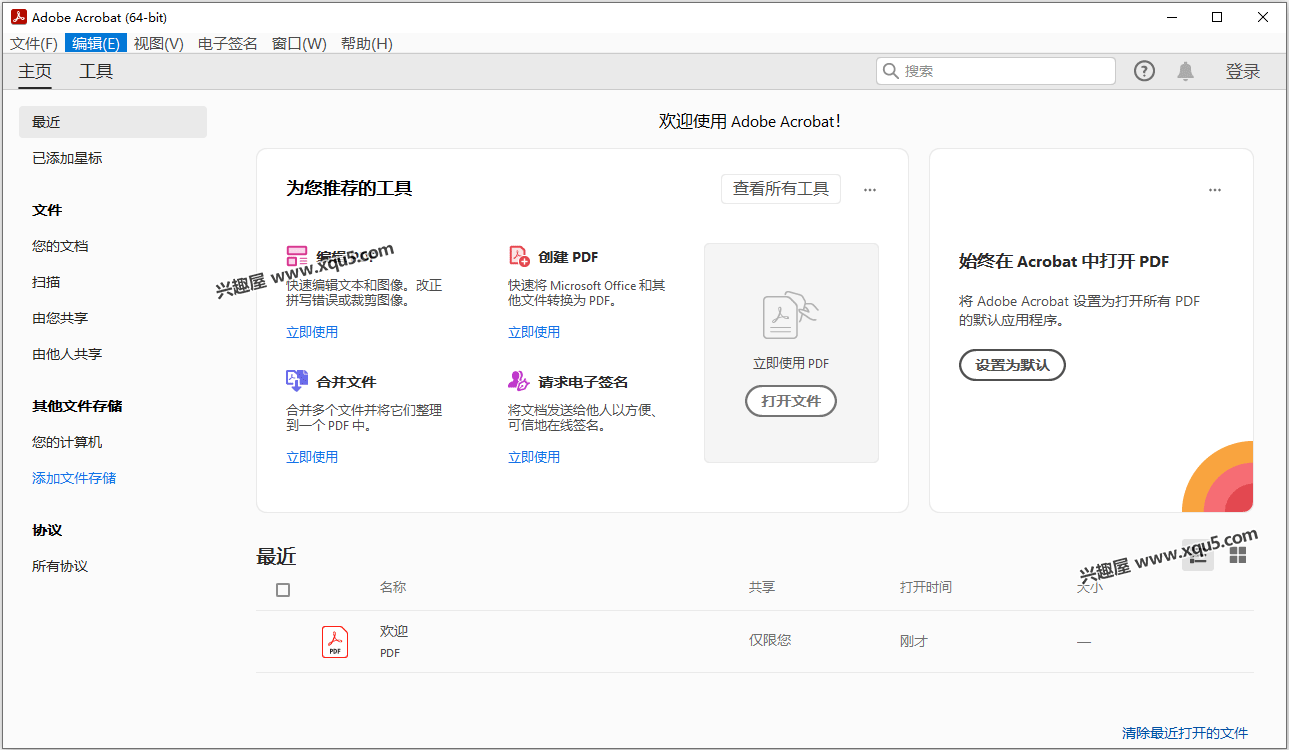
Task: Open more options in recommended tools card
Action: (870, 189)
